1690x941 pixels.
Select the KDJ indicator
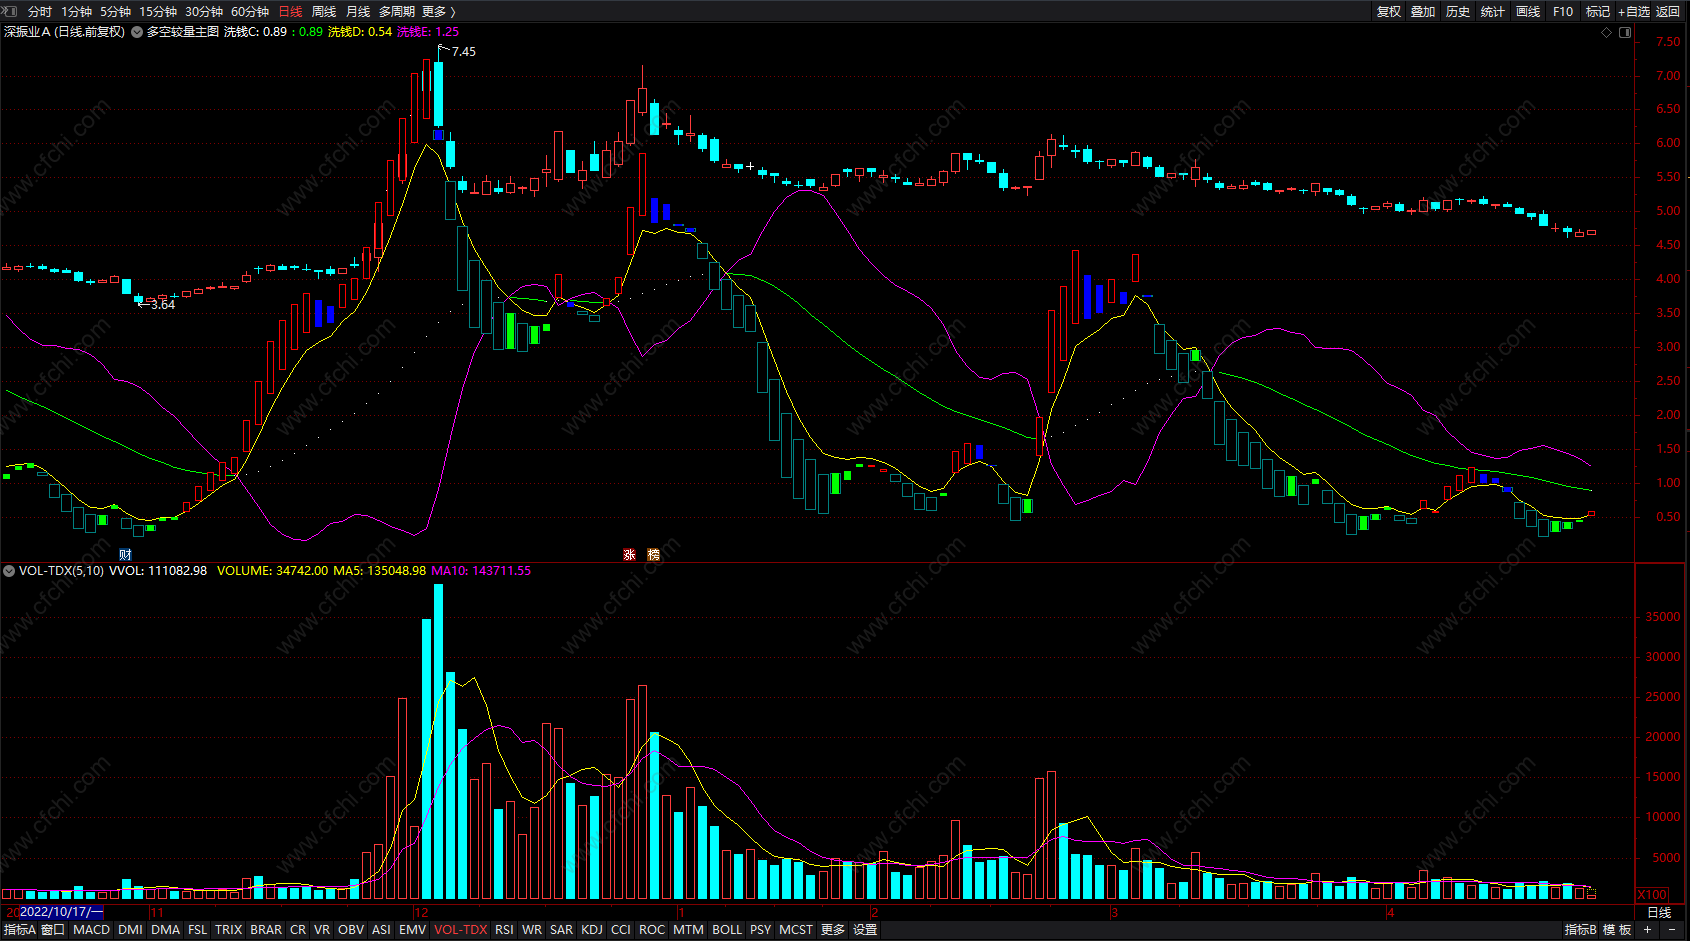point(592,930)
